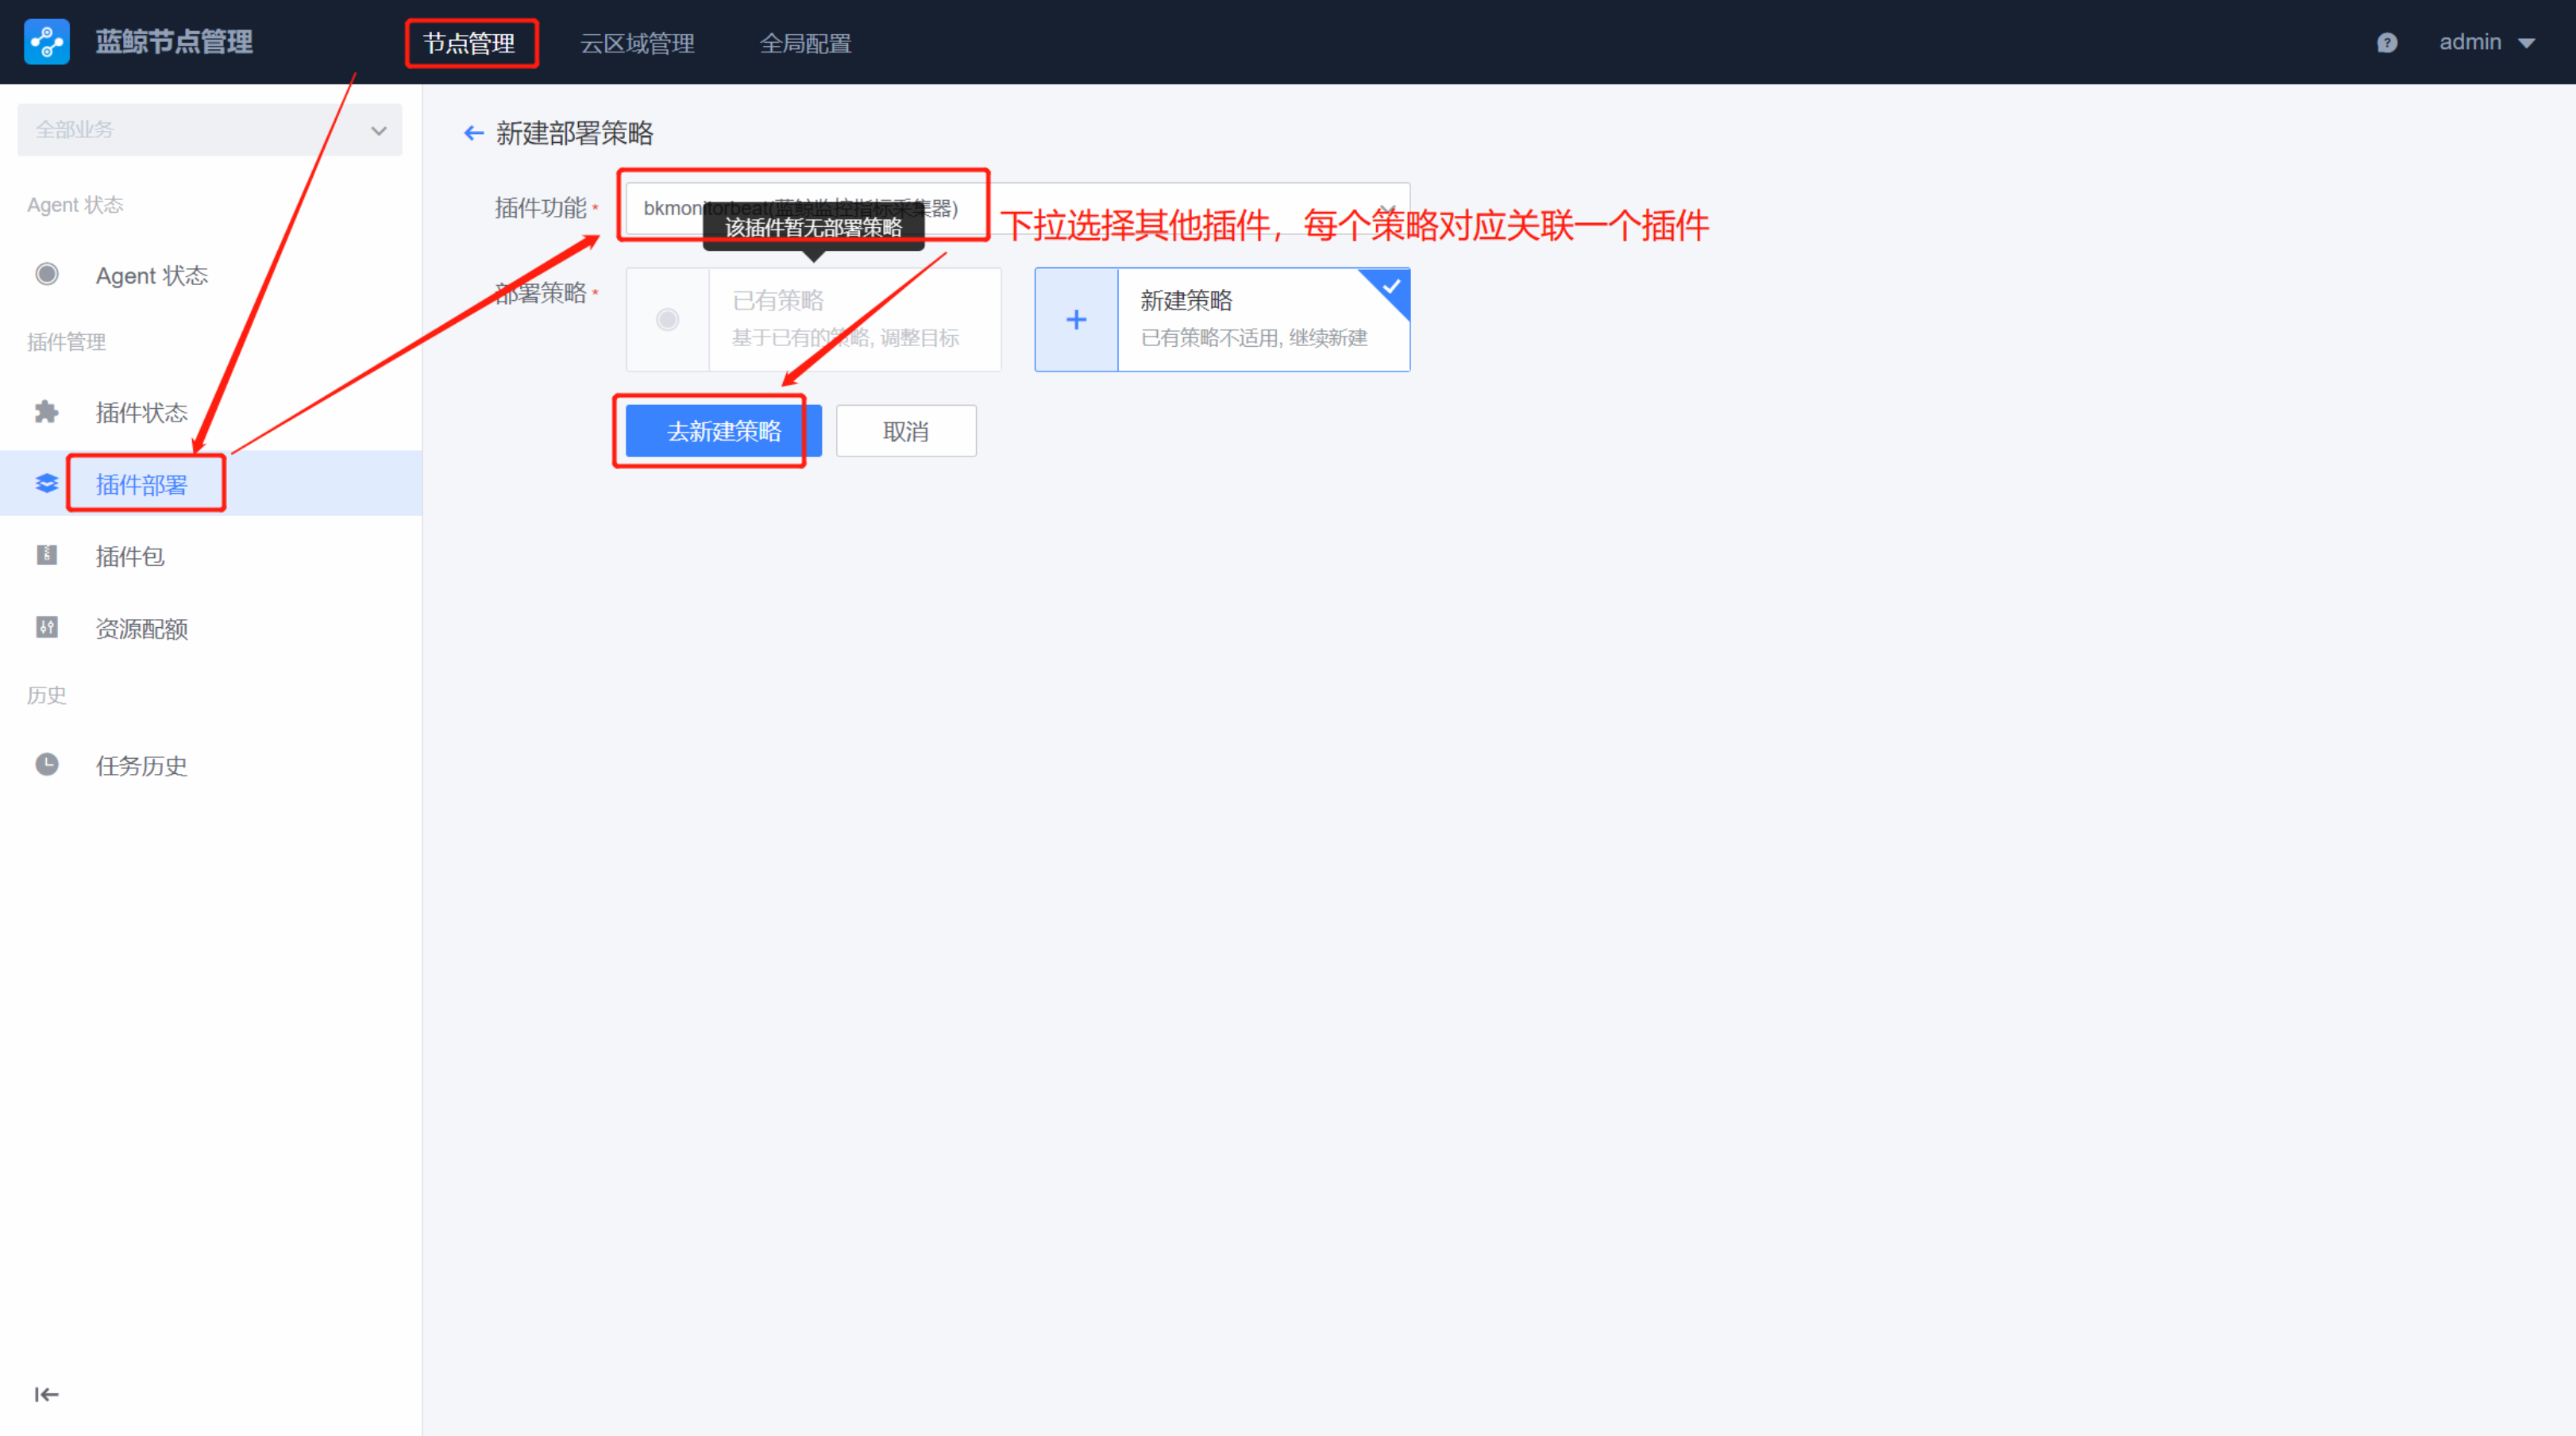The height and width of the screenshot is (1436, 2576).
Task: Click the 插件部署 layers icon
Action: point(47,484)
